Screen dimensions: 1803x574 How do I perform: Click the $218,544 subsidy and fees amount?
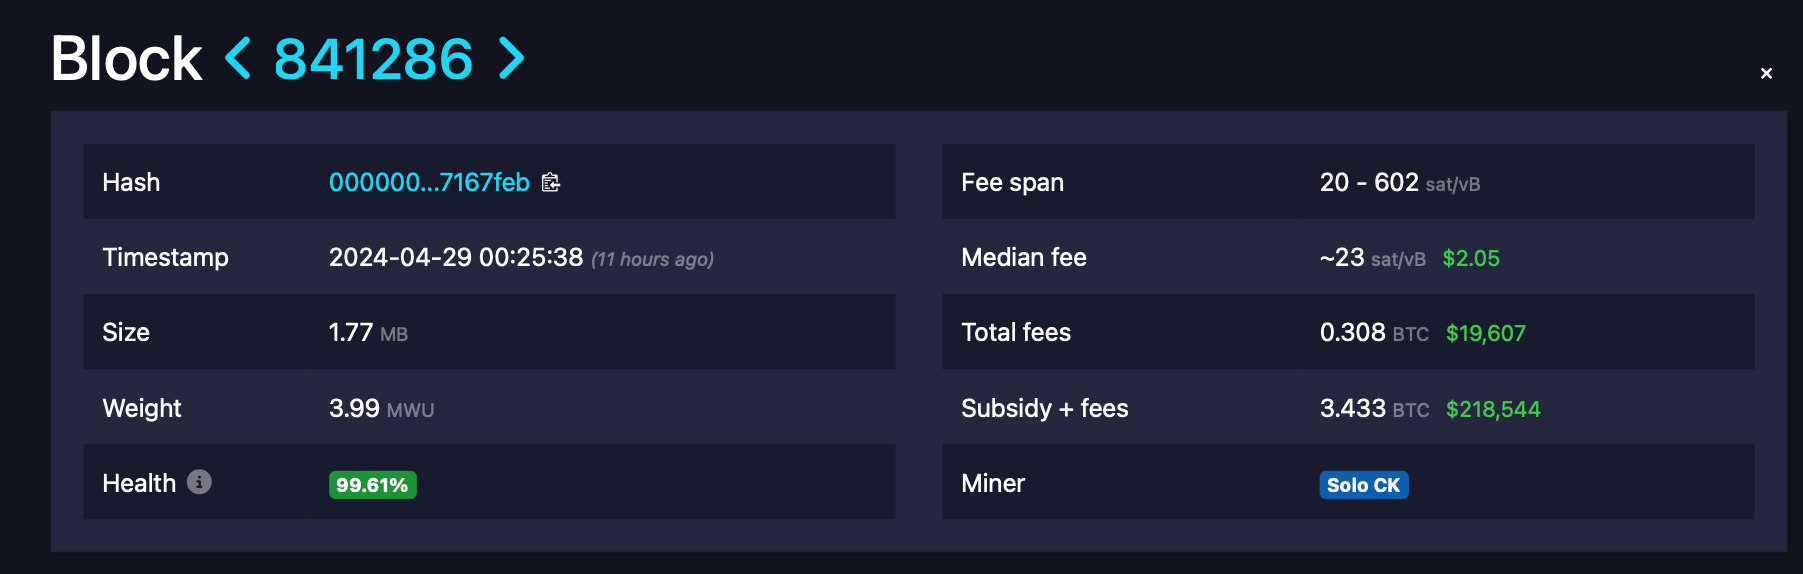click(1492, 409)
